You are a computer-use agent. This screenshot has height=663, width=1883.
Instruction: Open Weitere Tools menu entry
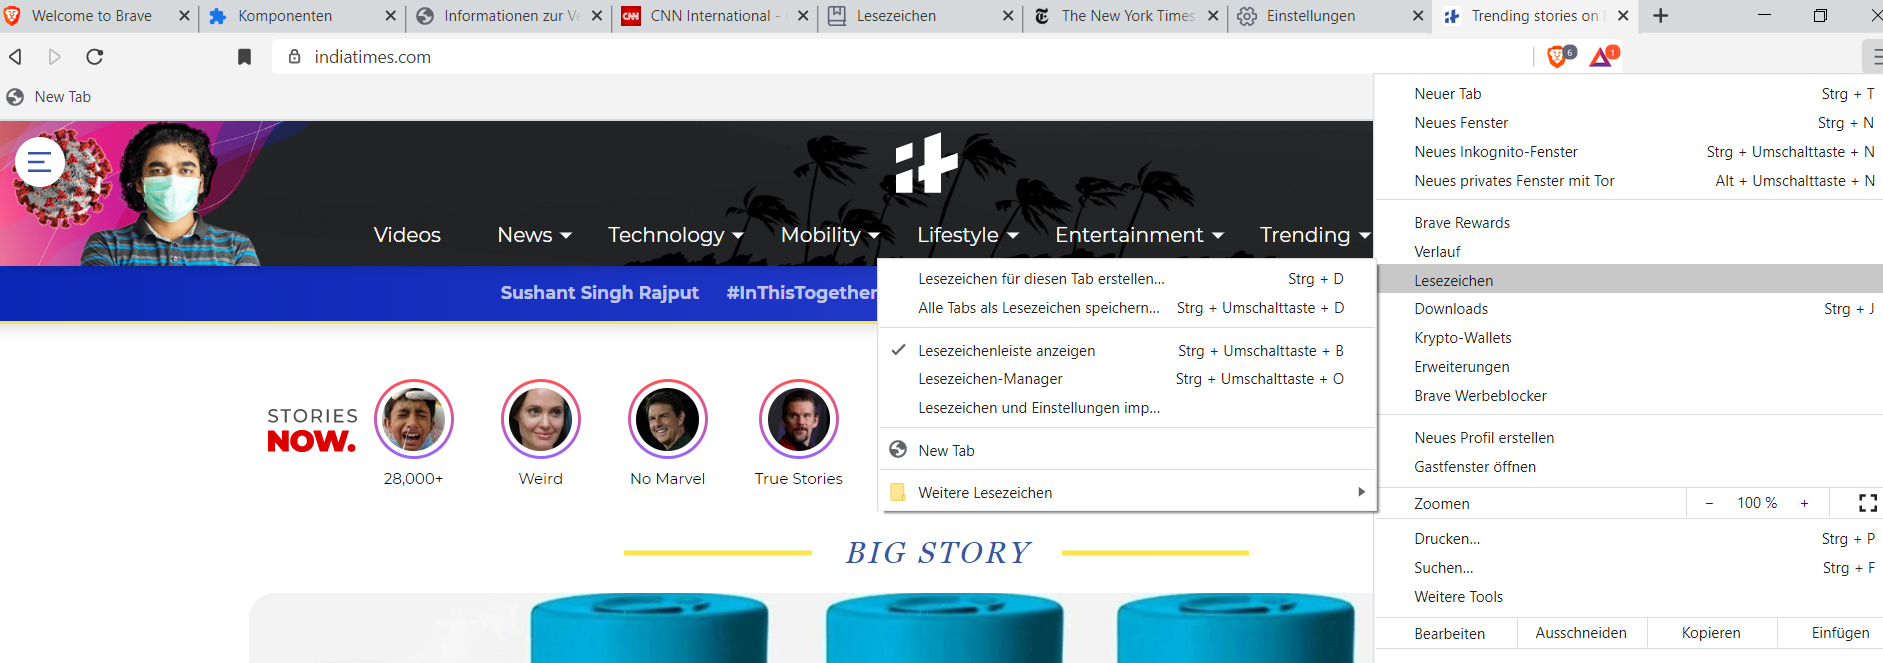pos(1629,597)
